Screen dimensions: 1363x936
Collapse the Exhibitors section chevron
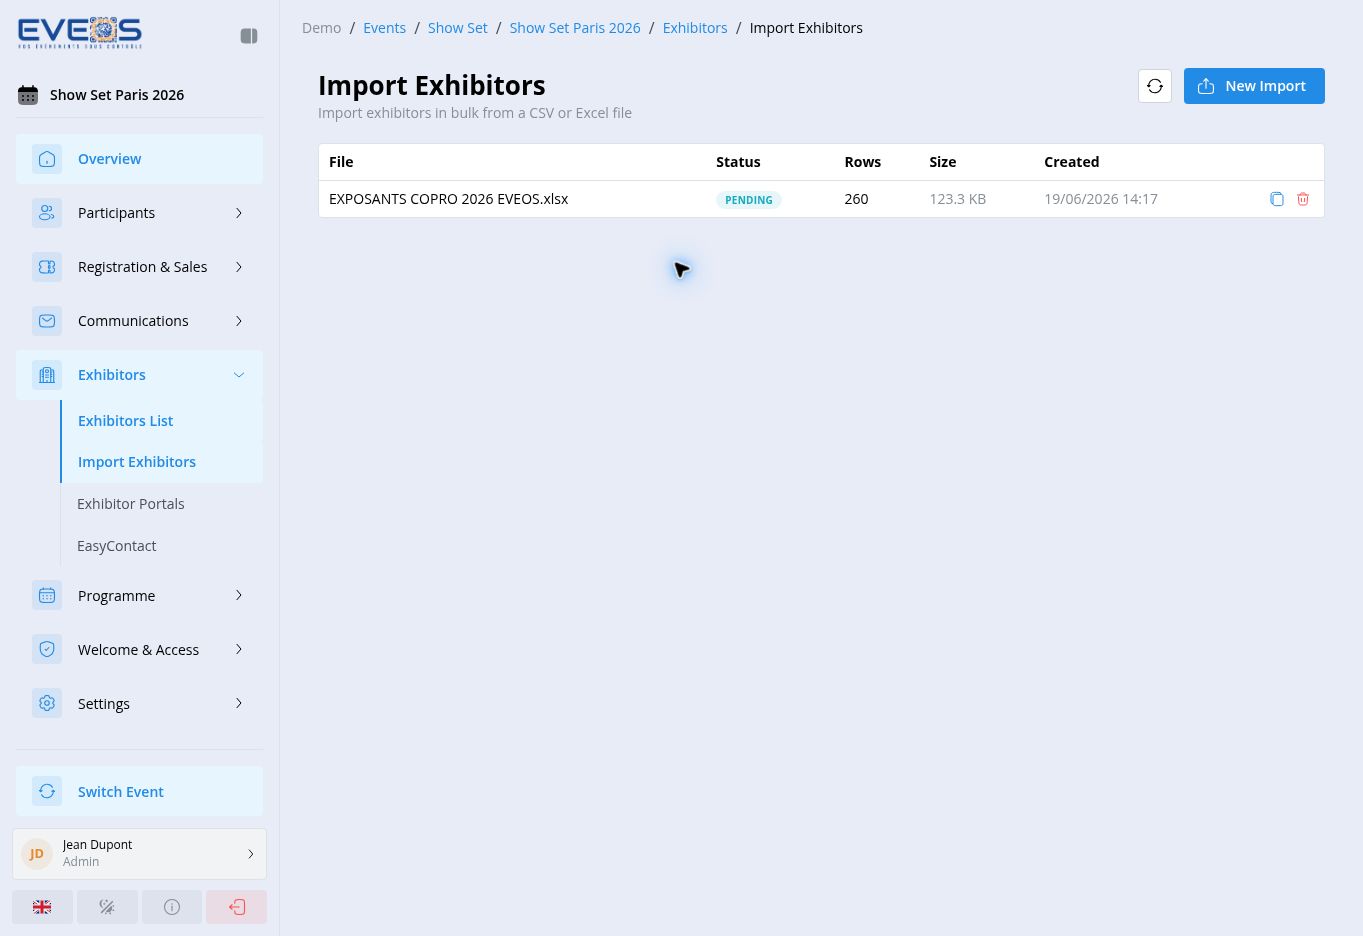(x=239, y=375)
